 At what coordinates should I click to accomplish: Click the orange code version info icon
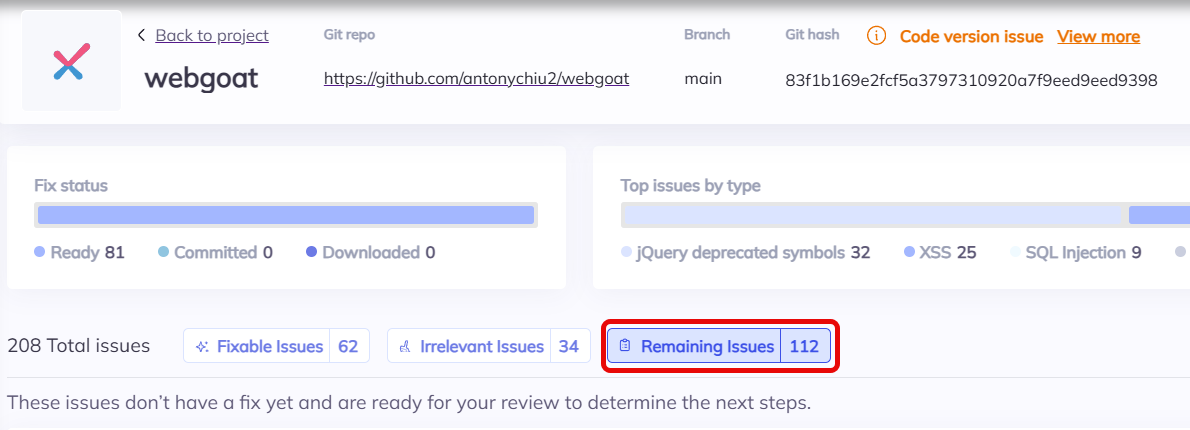pos(876,36)
